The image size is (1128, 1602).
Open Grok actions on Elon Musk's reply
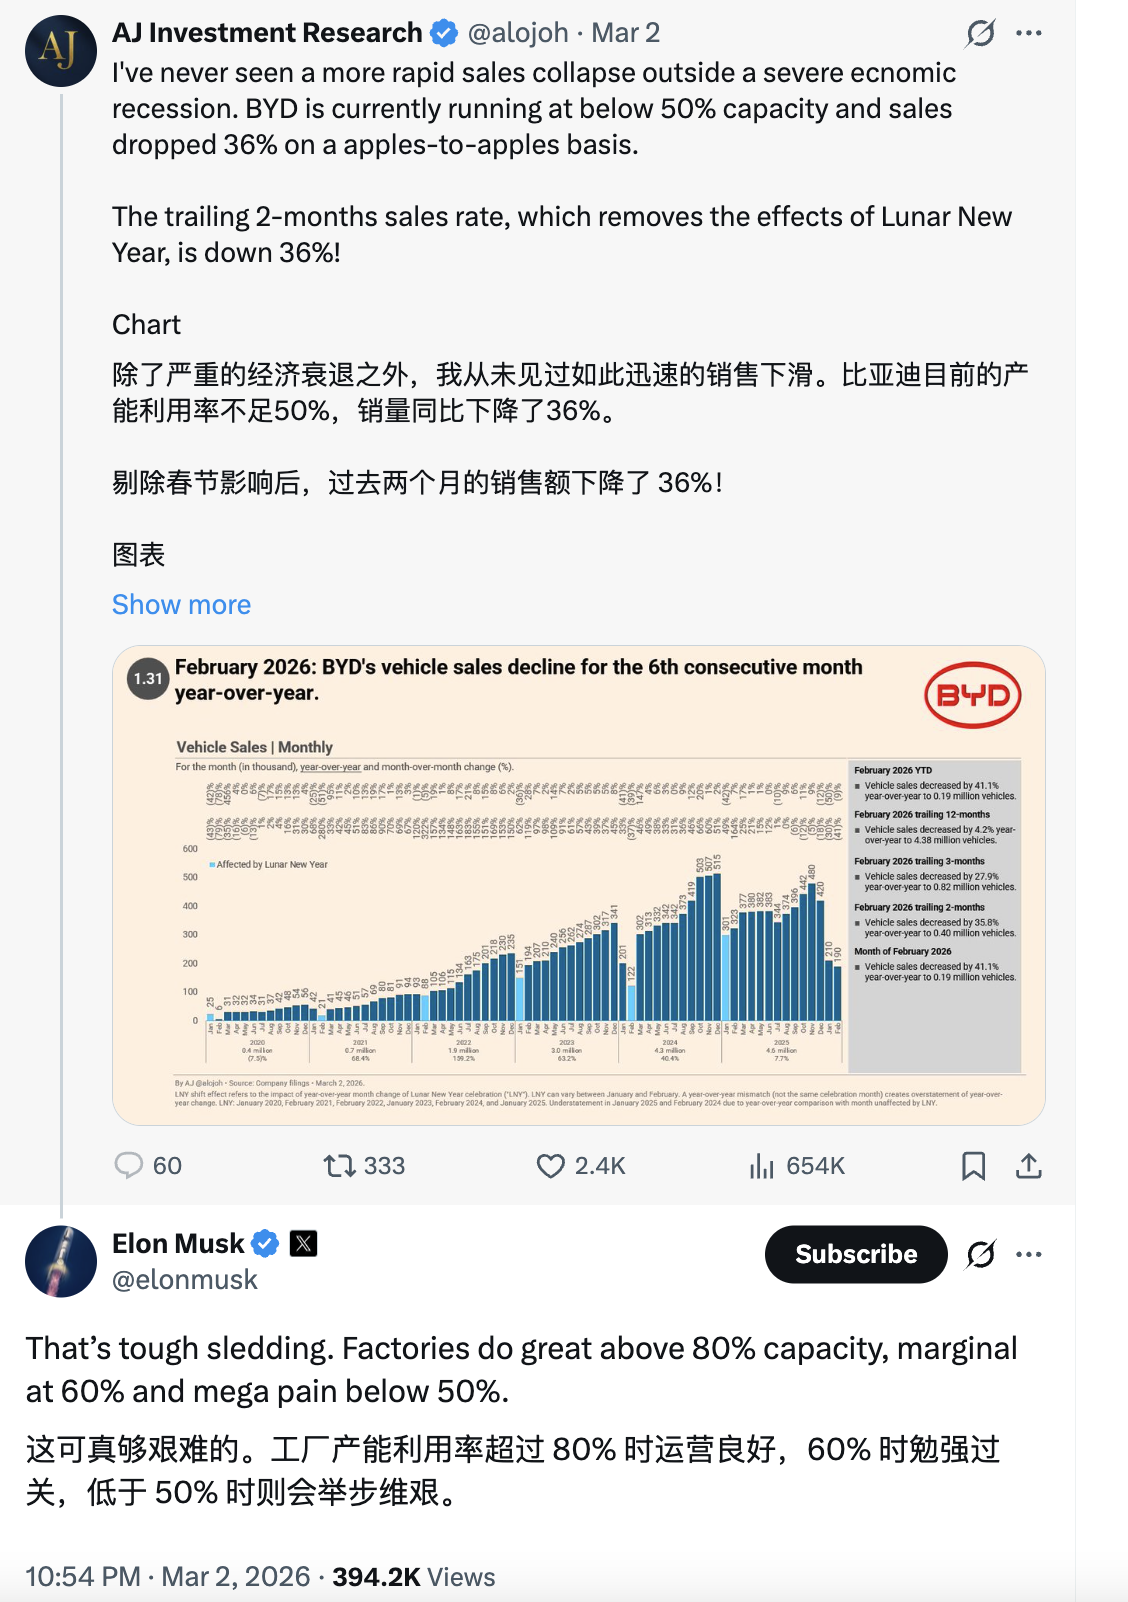point(980,1254)
